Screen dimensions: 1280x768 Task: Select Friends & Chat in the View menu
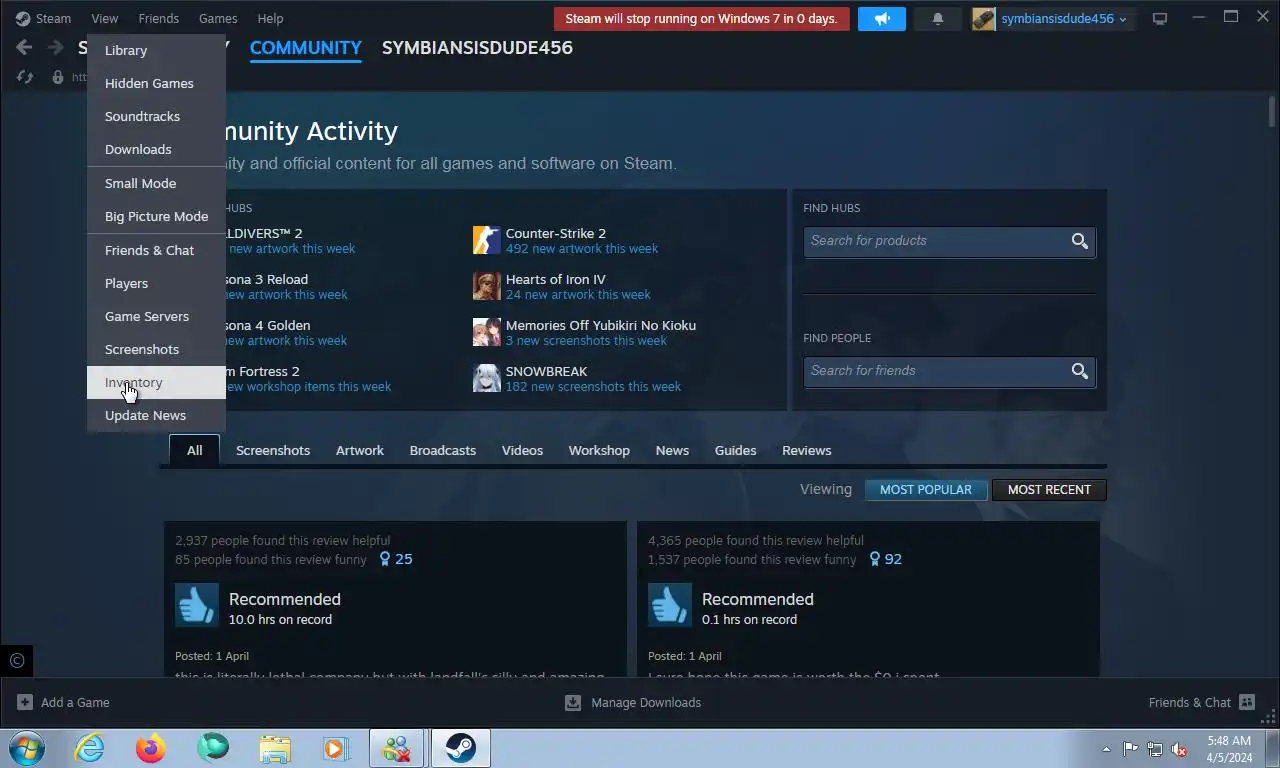tap(156, 250)
